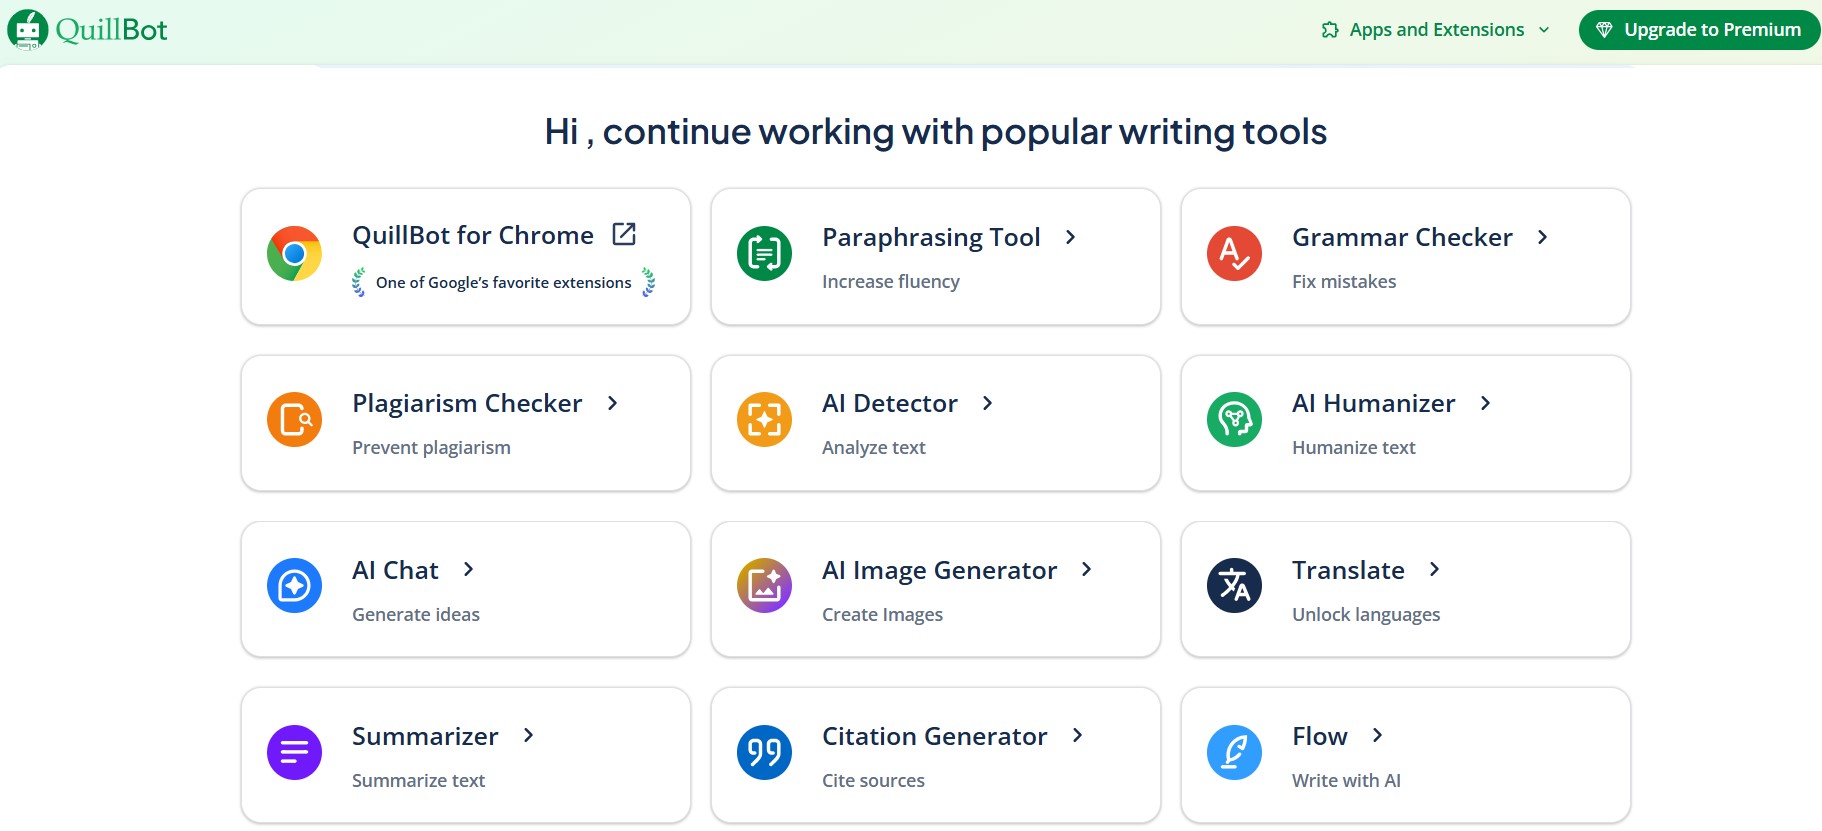Click the AI Detector scan icon
1822x831 pixels.
pos(764,420)
